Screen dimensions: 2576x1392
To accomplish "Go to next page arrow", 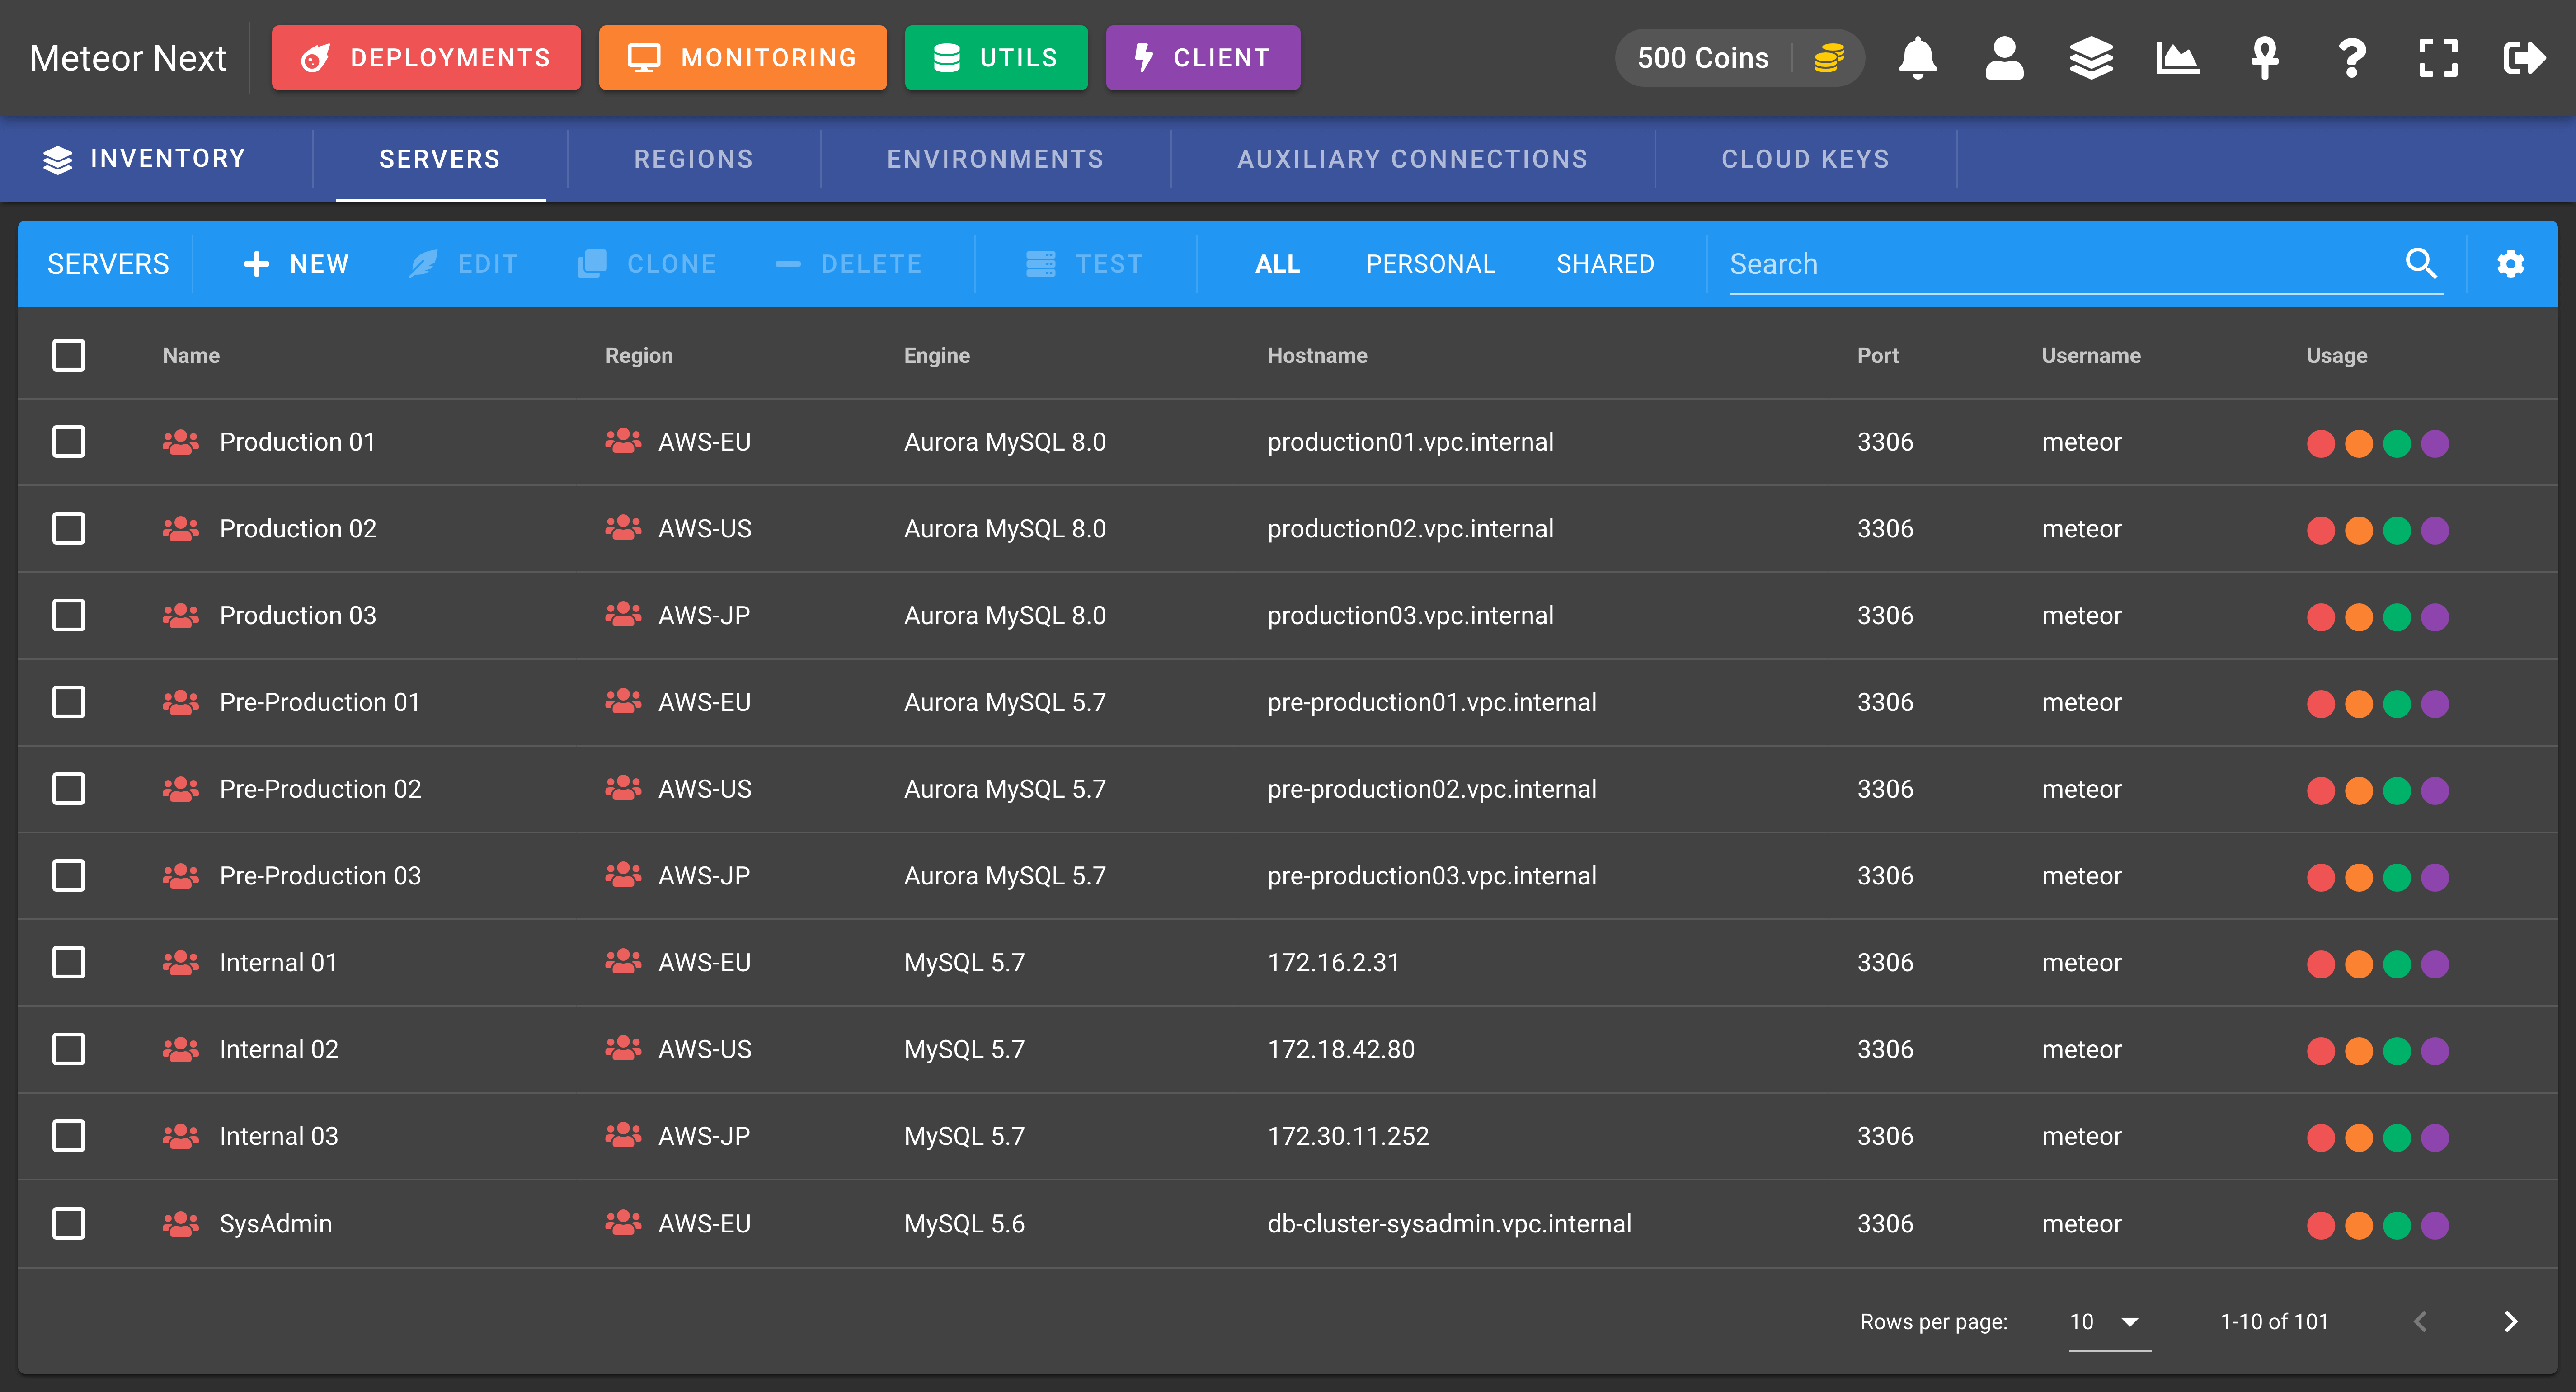I will click(2510, 1321).
